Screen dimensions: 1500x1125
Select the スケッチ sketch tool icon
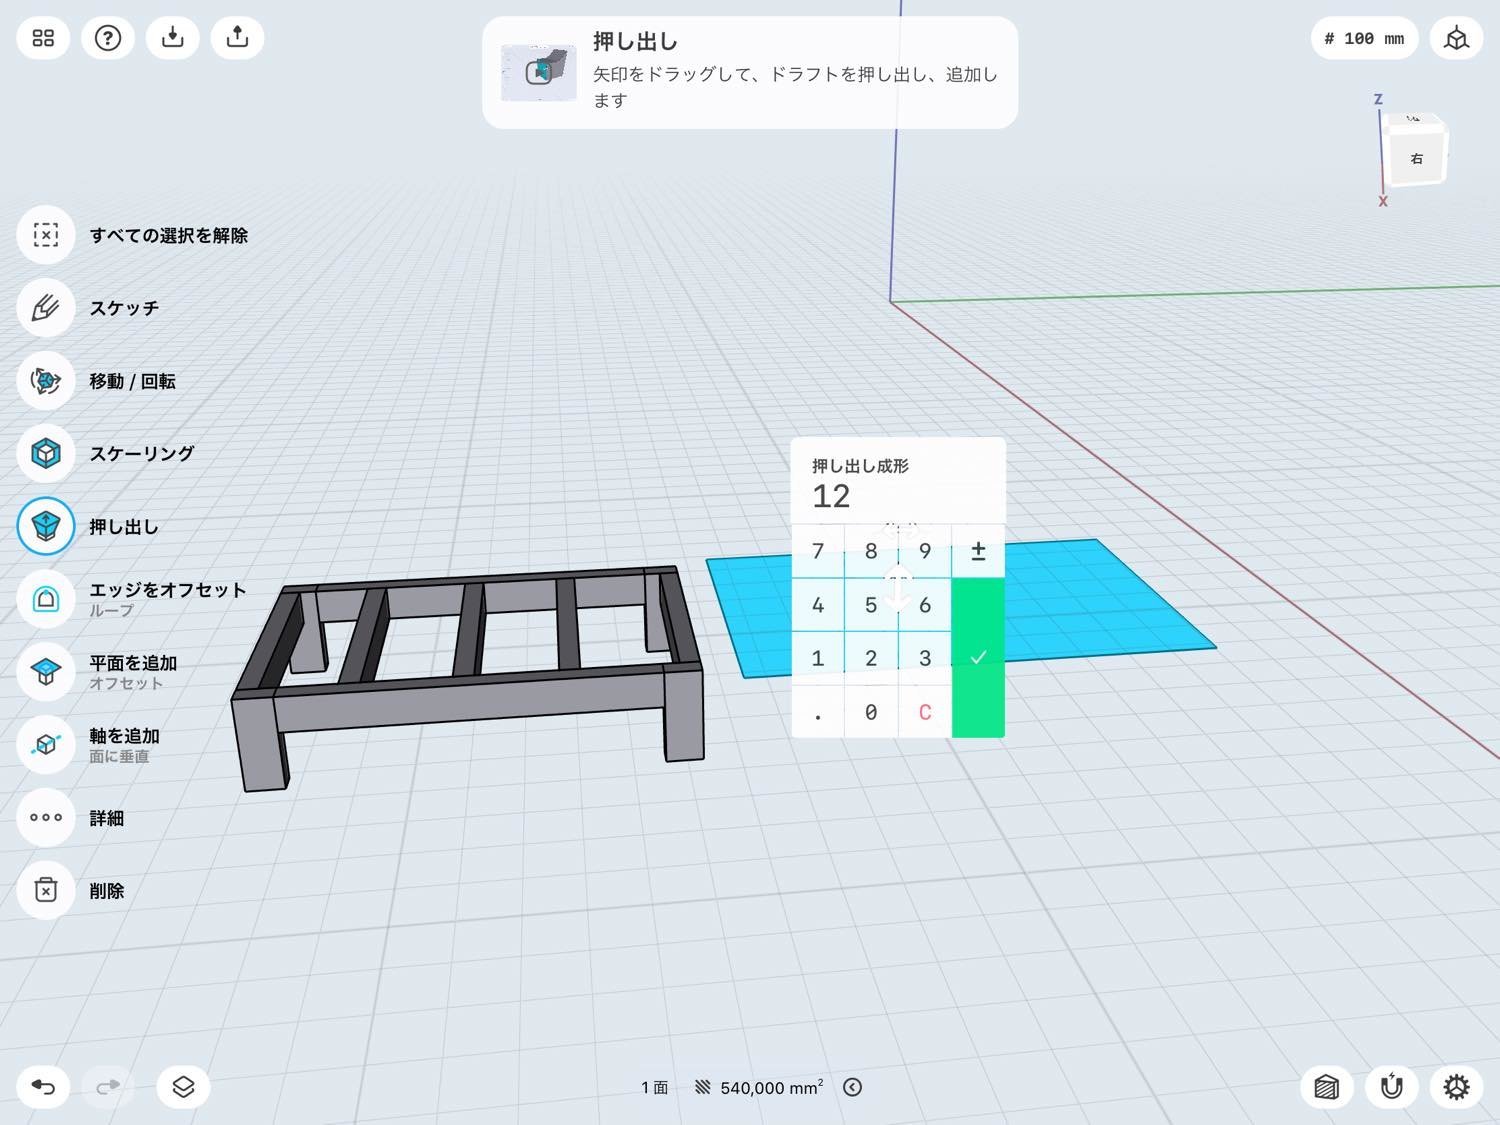pos(46,308)
